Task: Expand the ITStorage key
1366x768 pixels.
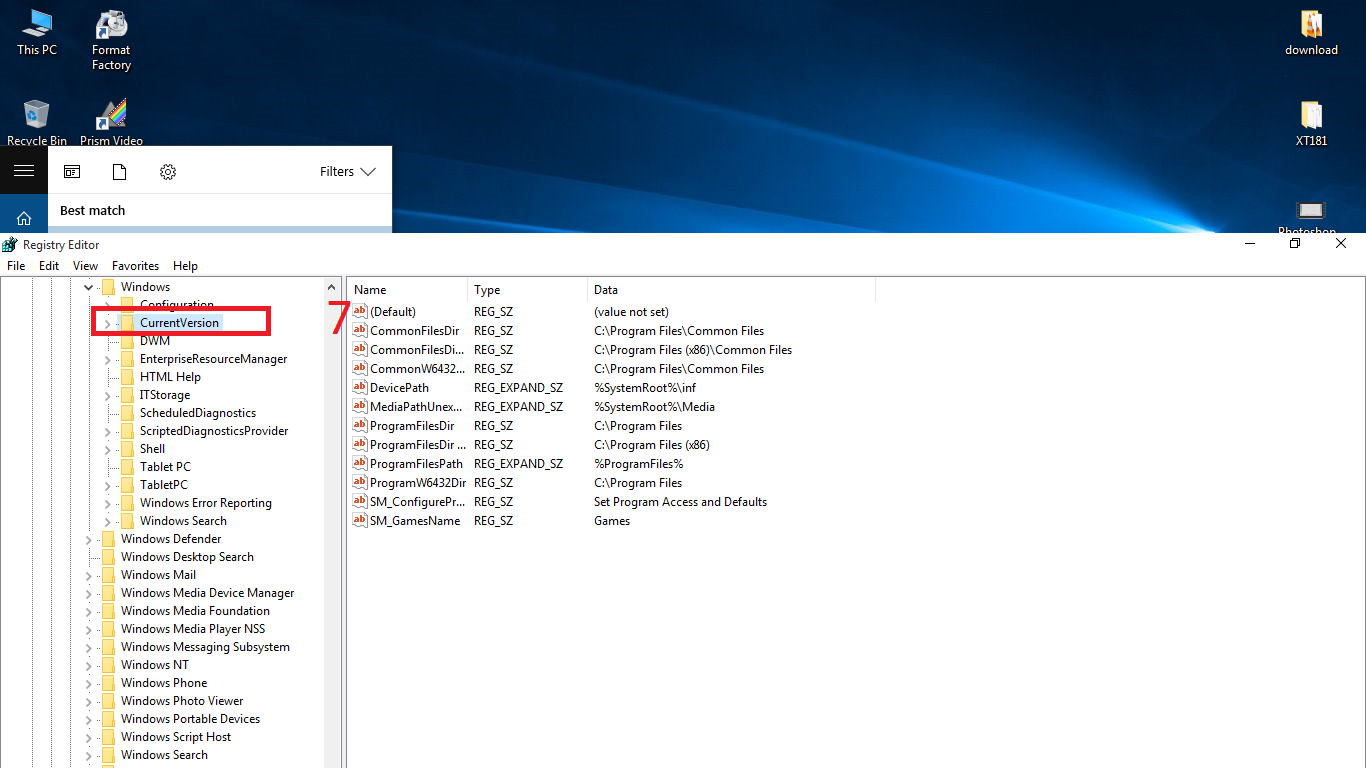Action: click(108, 396)
